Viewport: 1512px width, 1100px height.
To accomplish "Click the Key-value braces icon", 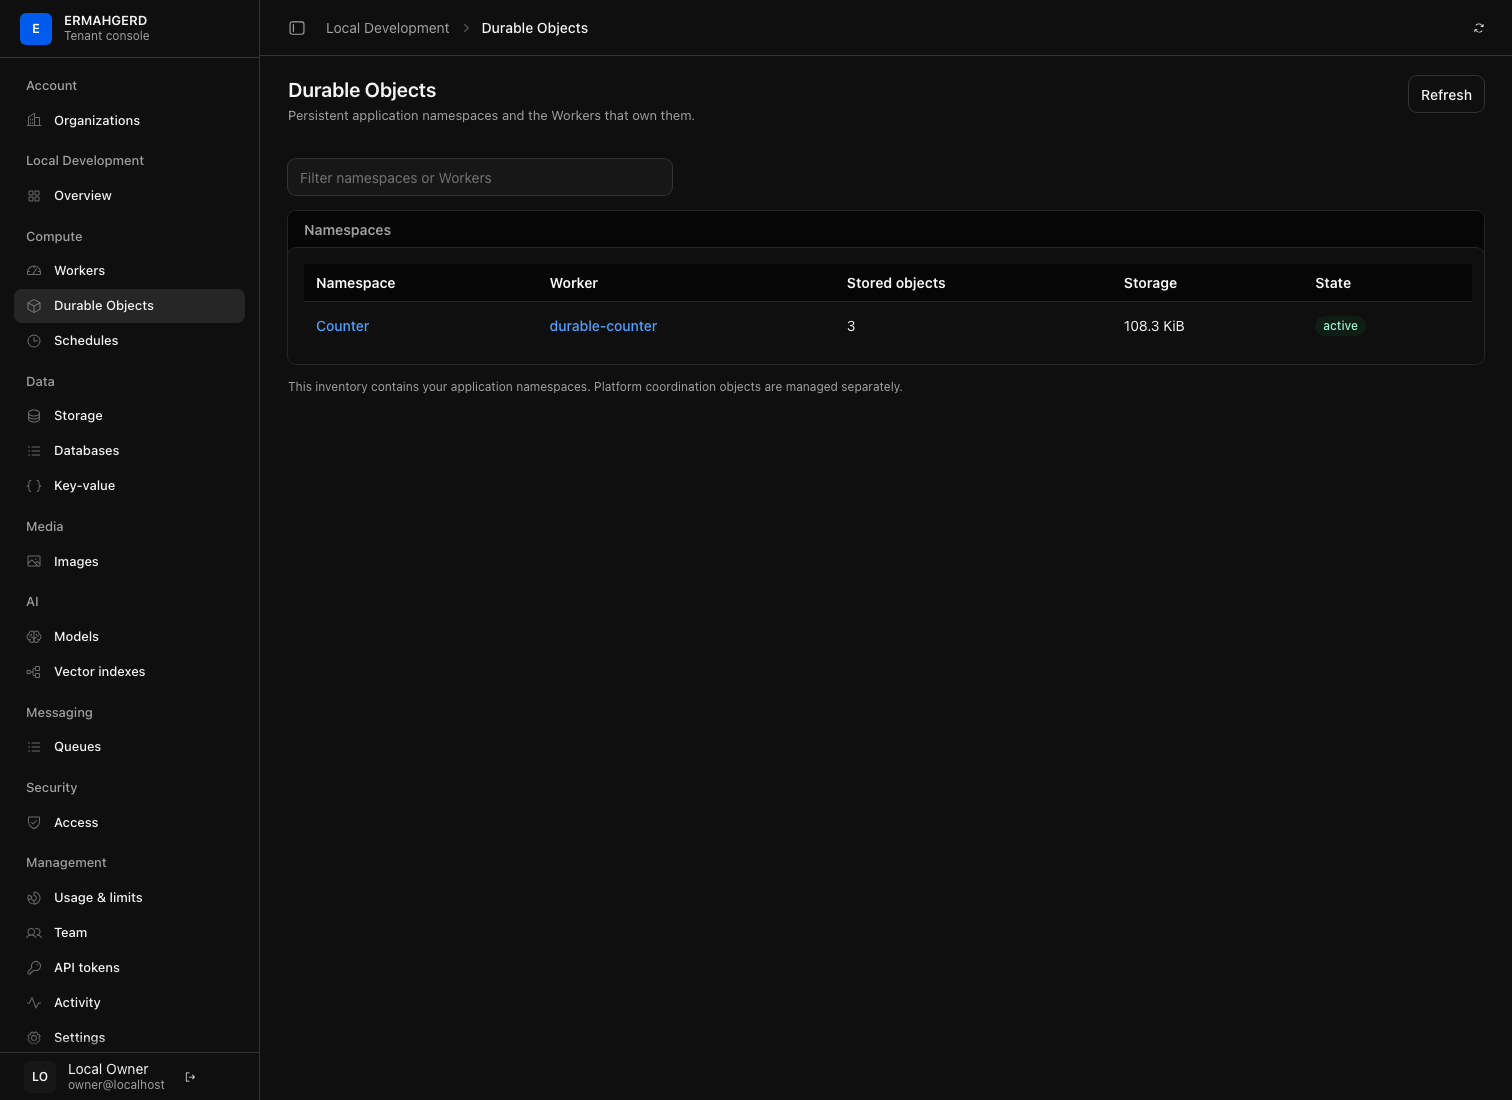I will tap(34, 486).
